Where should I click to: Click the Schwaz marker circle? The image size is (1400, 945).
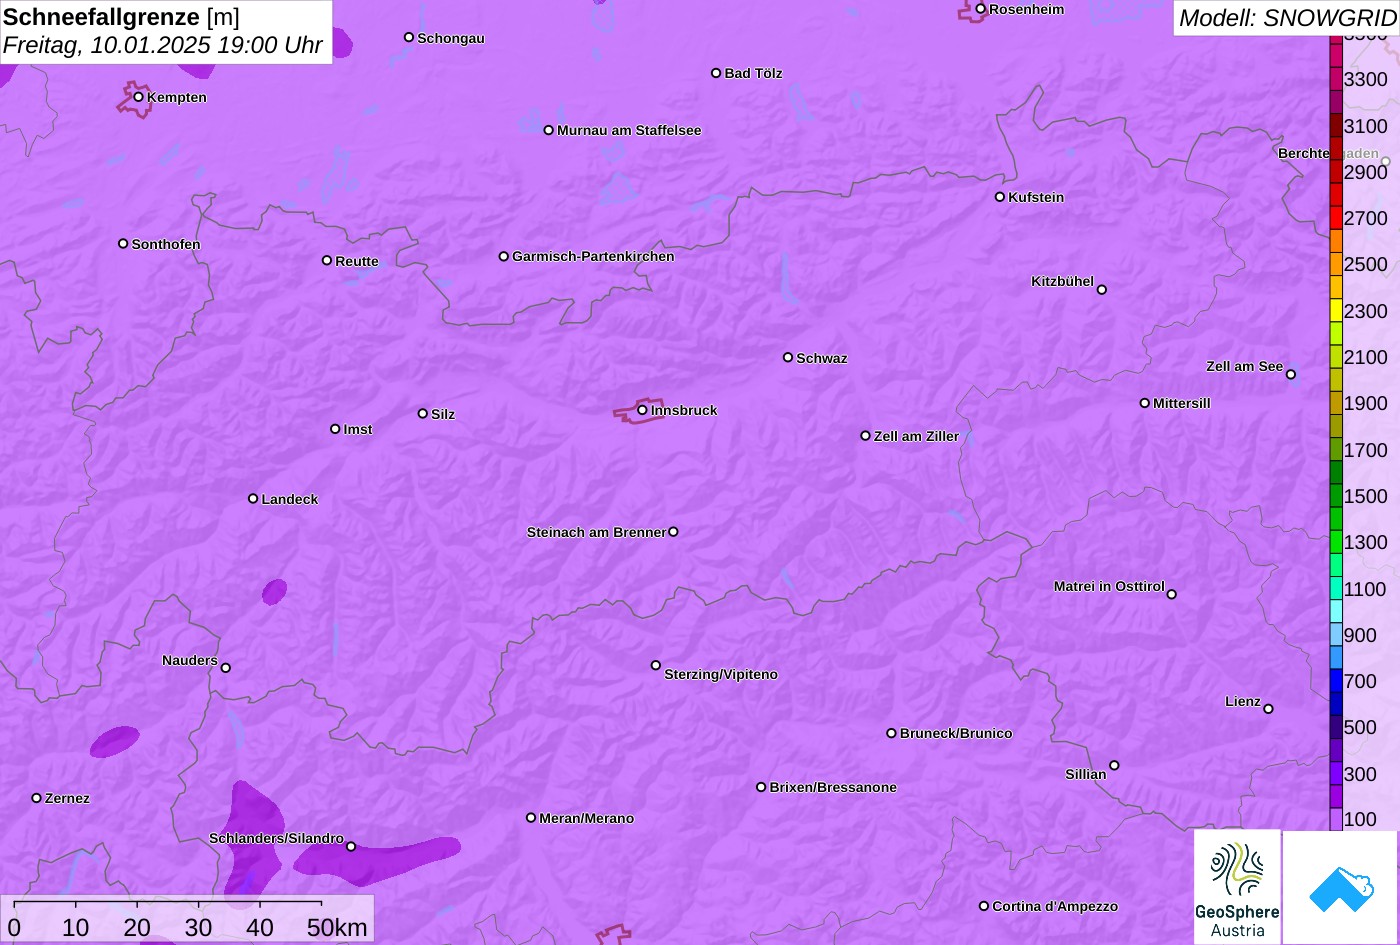[x=788, y=357]
